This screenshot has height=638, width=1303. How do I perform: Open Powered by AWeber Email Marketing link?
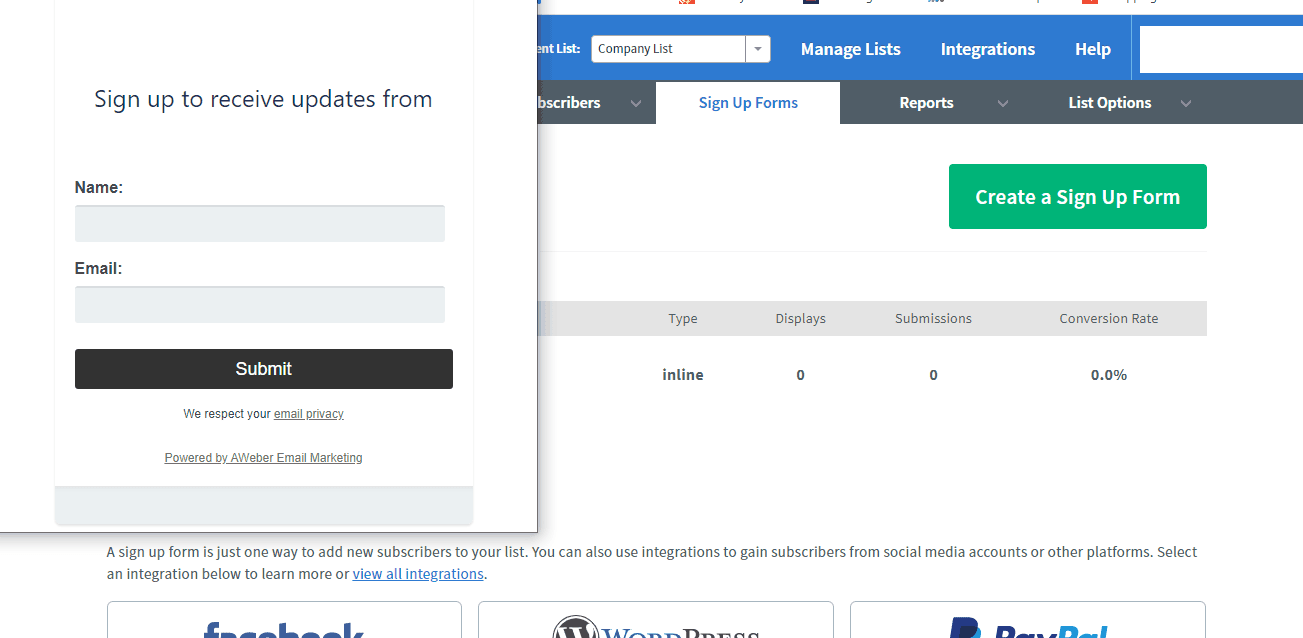point(264,458)
